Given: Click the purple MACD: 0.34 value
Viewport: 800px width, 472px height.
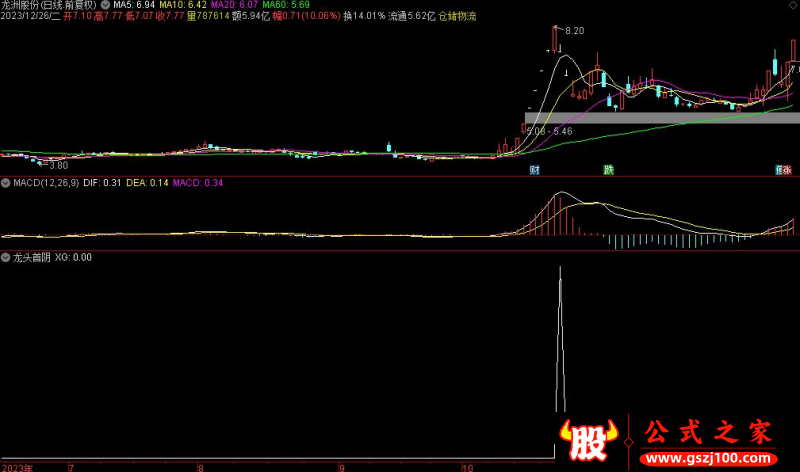Looking at the screenshot, I should (x=197, y=183).
